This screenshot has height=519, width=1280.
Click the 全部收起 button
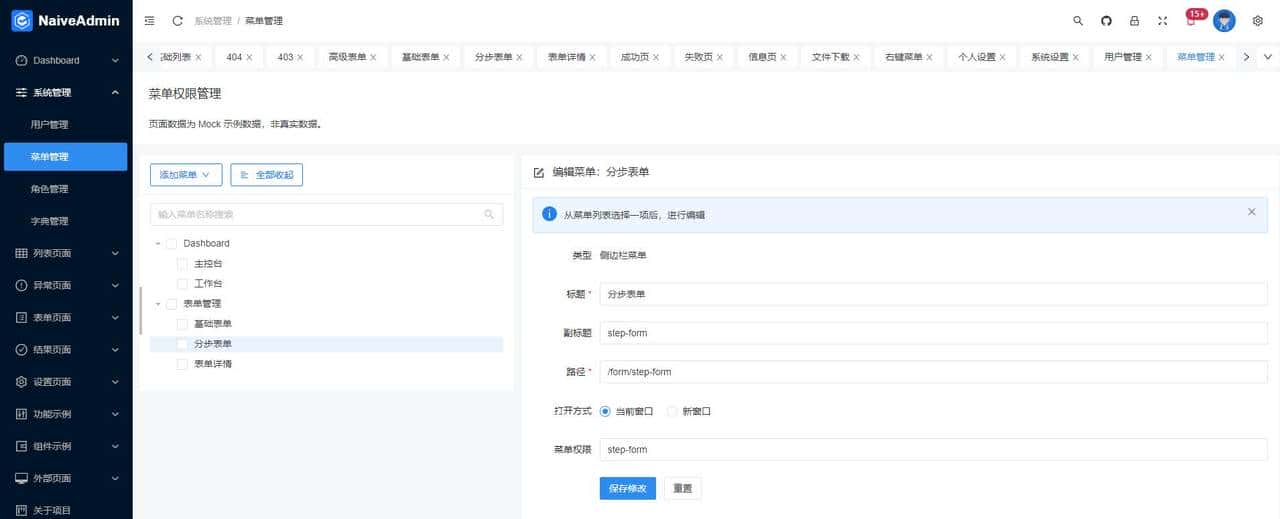pos(266,174)
